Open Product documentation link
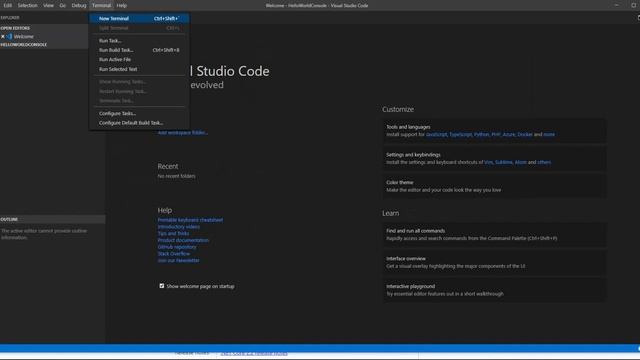Image resolution: width=640 pixels, height=360 pixels. click(183, 240)
